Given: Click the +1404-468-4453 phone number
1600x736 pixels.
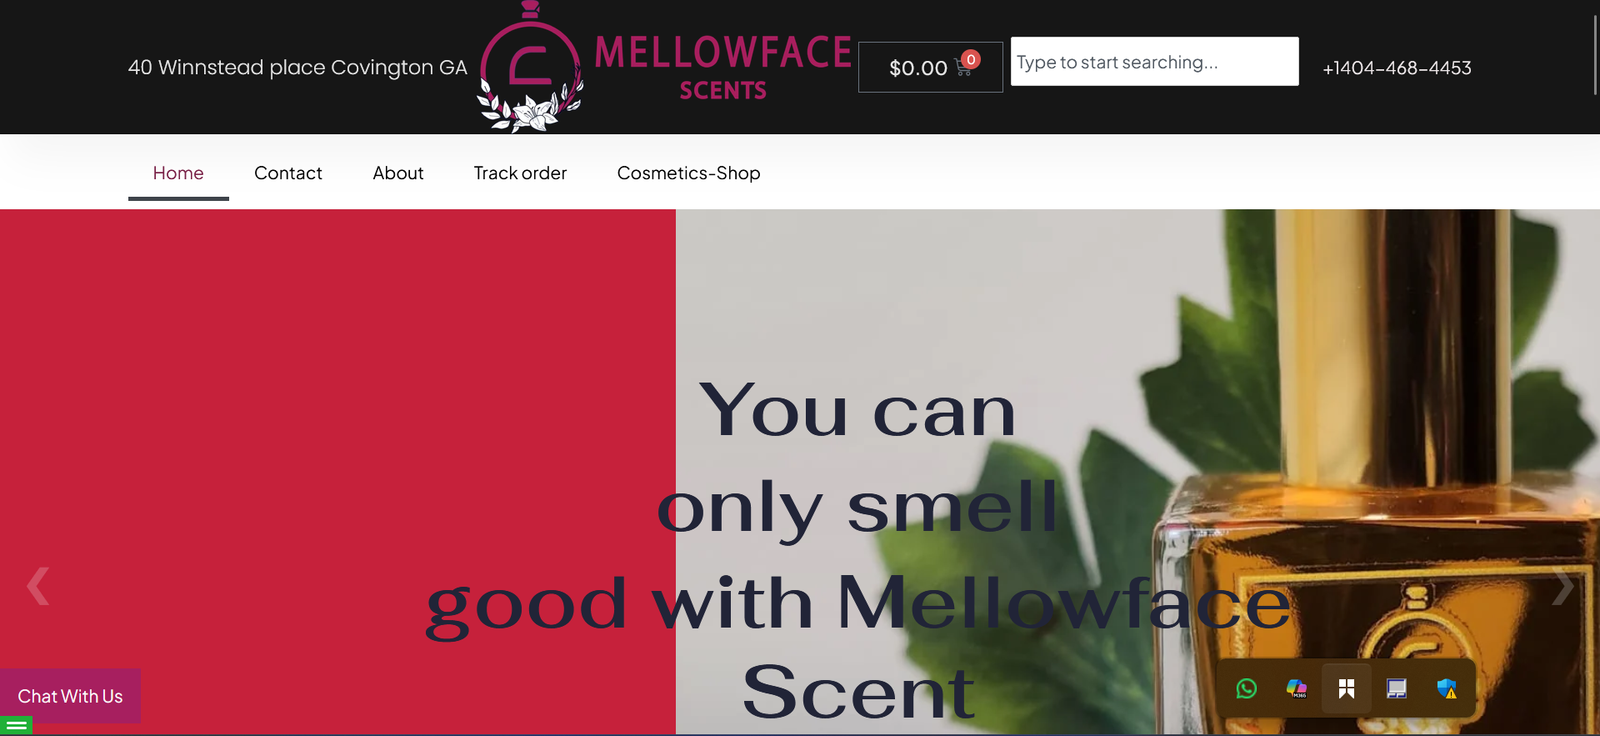Looking at the screenshot, I should click(x=1397, y=68).
